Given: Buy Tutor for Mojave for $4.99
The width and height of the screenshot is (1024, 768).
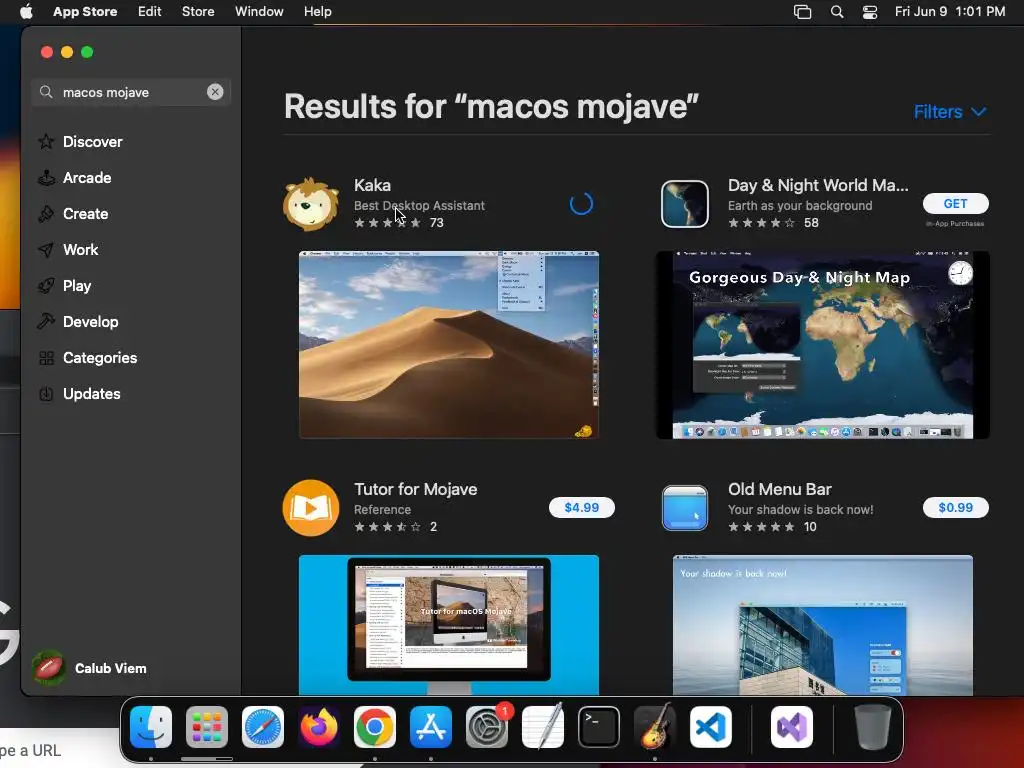Looking at the screenshot, I should pyautogui.click(x=581, y=507).
